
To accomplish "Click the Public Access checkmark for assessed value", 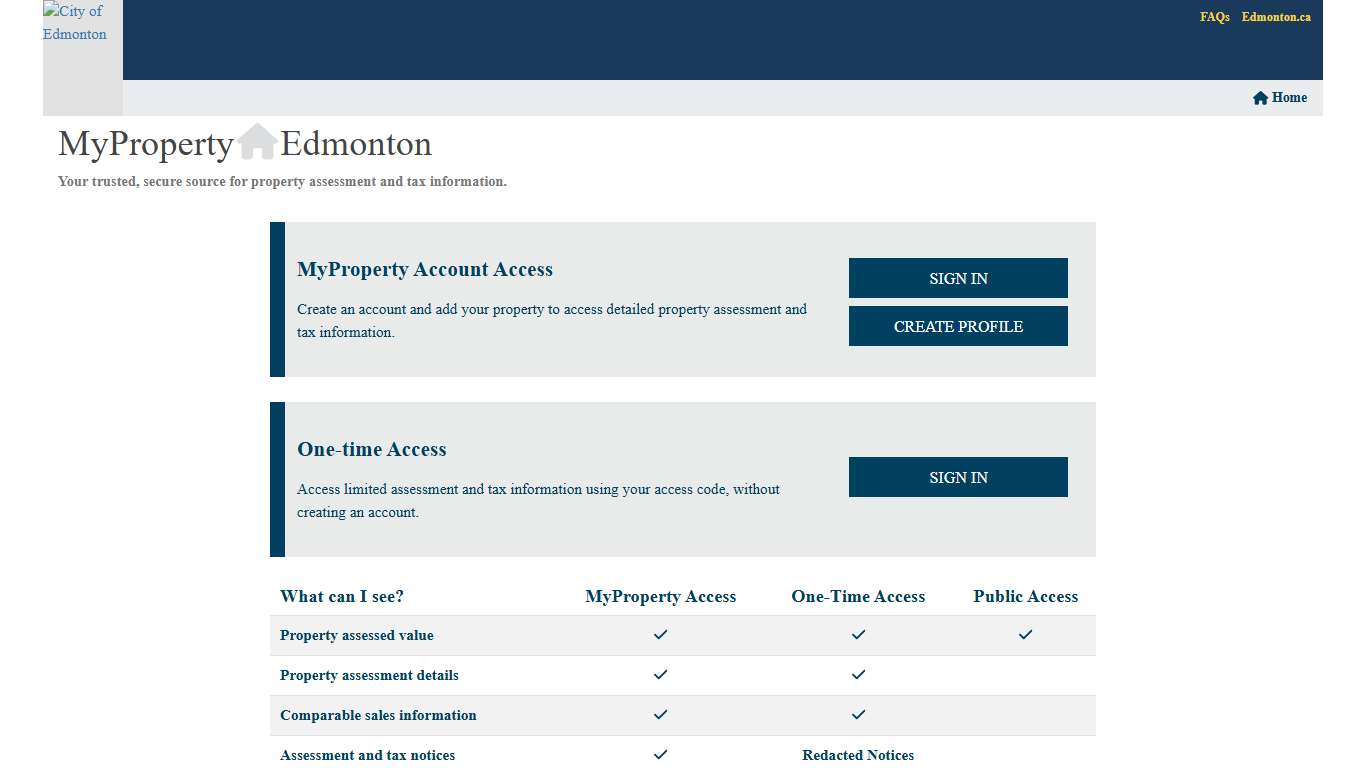I will point(1025,634).
